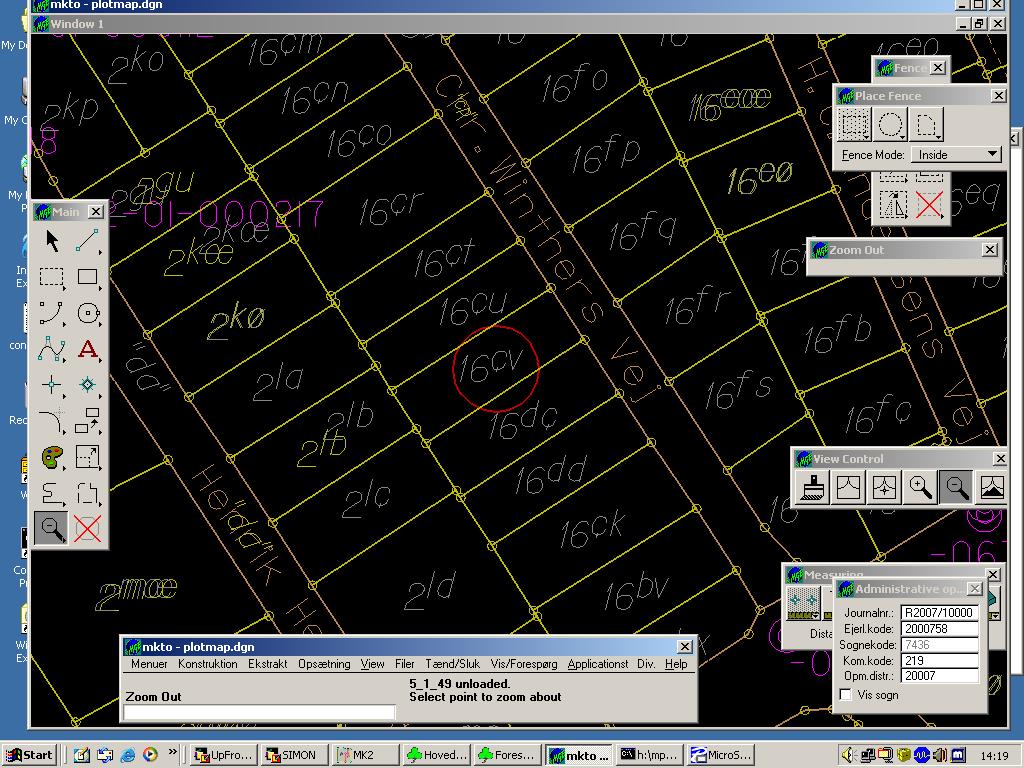Open the Menuer menu
1024x768 pixels.
(x=149, y=664)
